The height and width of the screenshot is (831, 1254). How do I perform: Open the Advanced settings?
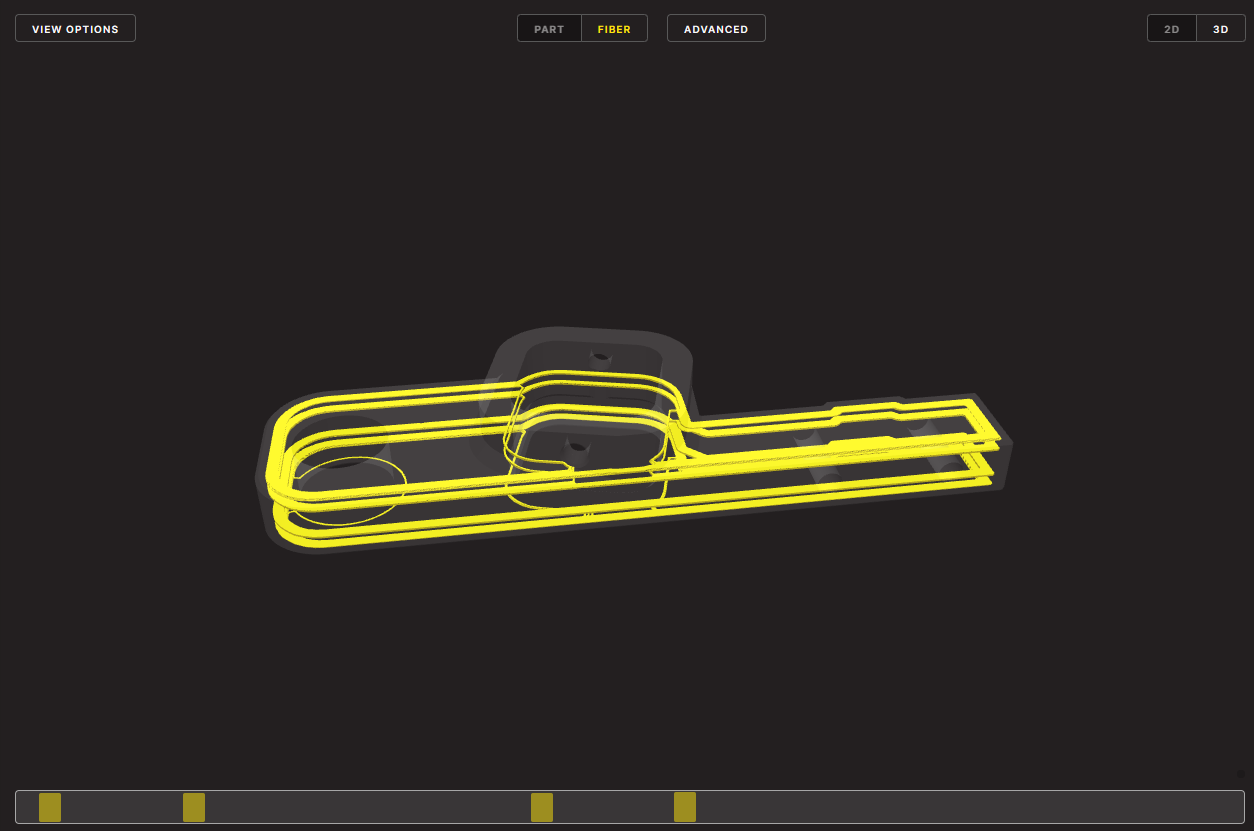click(x=716, y=28)
